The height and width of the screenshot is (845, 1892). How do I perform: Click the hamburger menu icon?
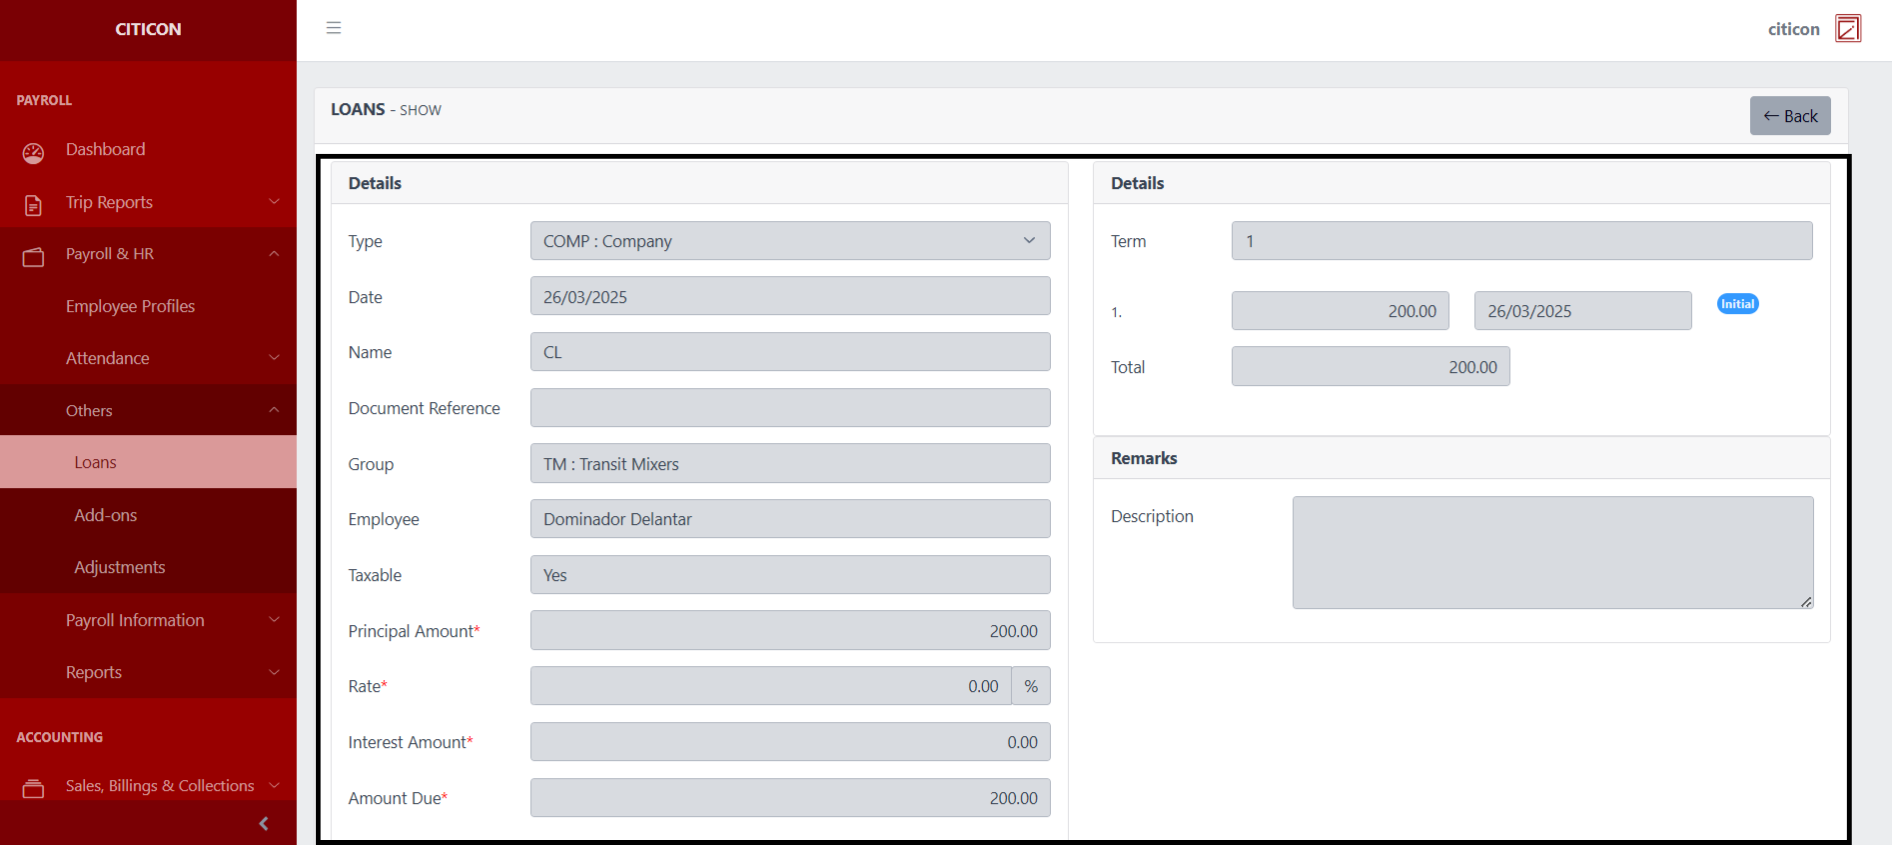click(334, 28)
